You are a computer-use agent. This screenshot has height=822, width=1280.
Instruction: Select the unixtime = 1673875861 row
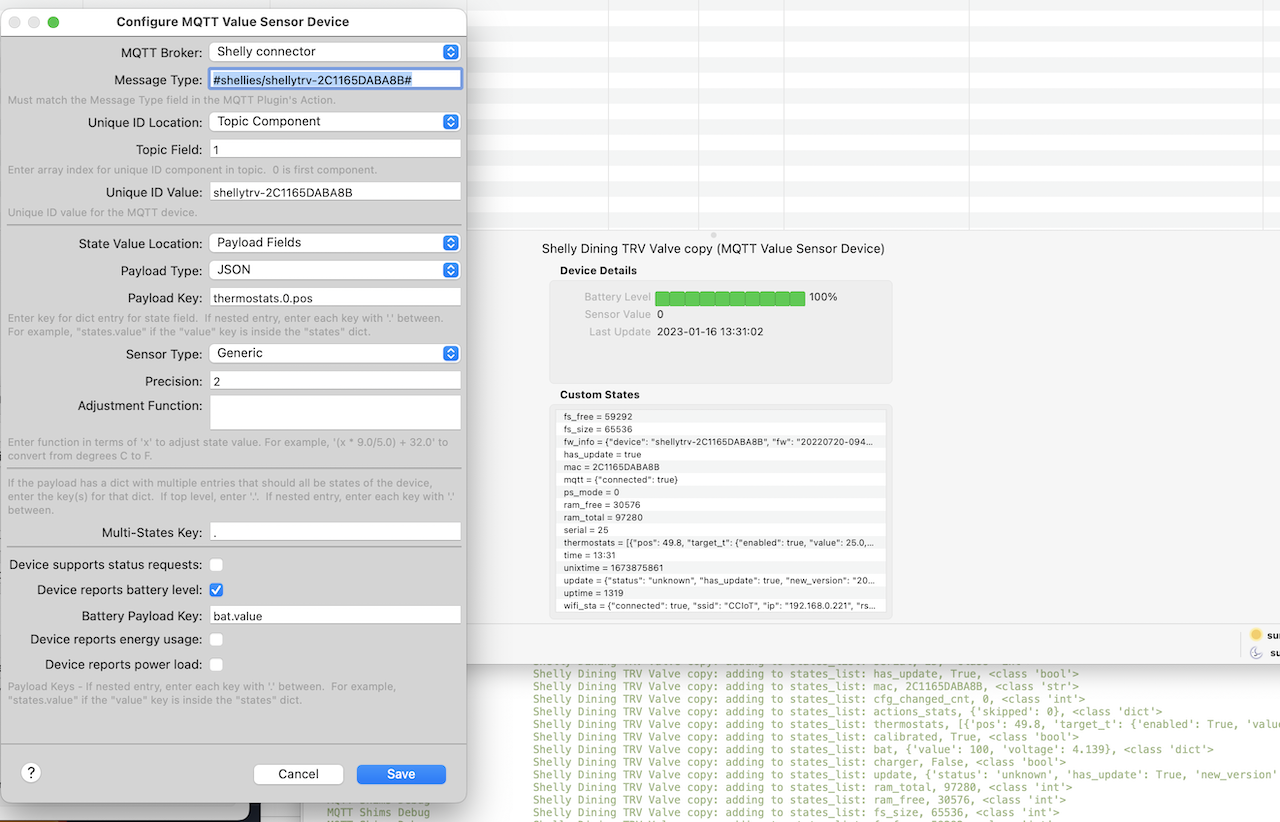720,568
